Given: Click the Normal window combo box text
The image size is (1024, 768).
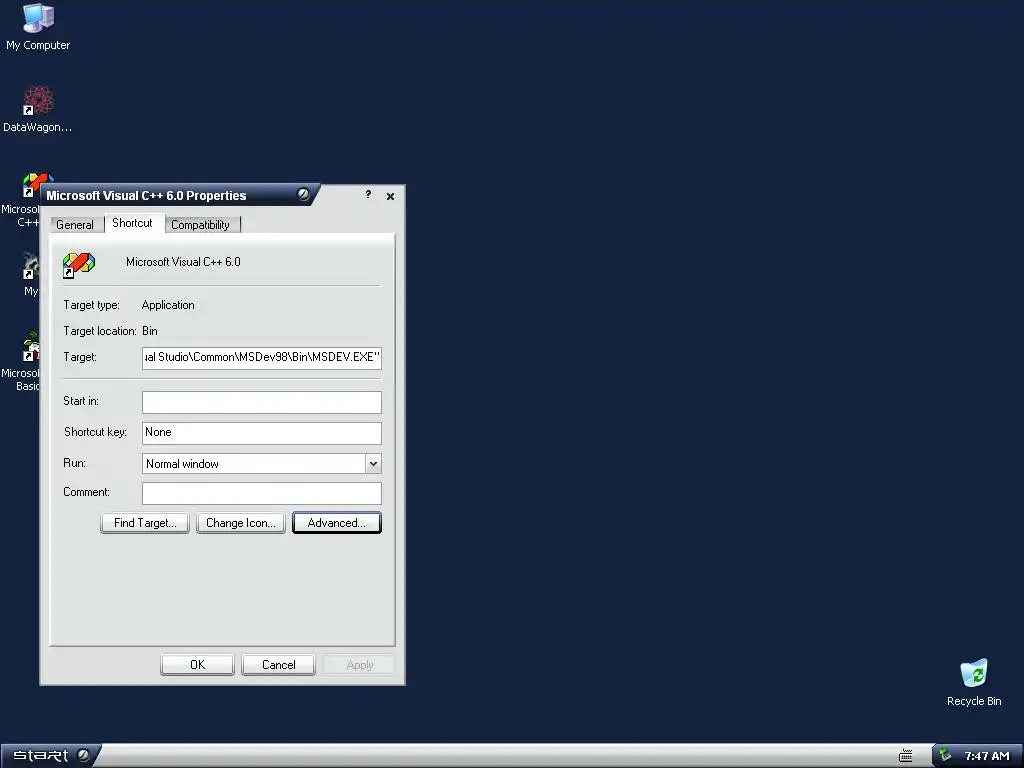Looking at the screenshot, I should [x=182, y=464].
